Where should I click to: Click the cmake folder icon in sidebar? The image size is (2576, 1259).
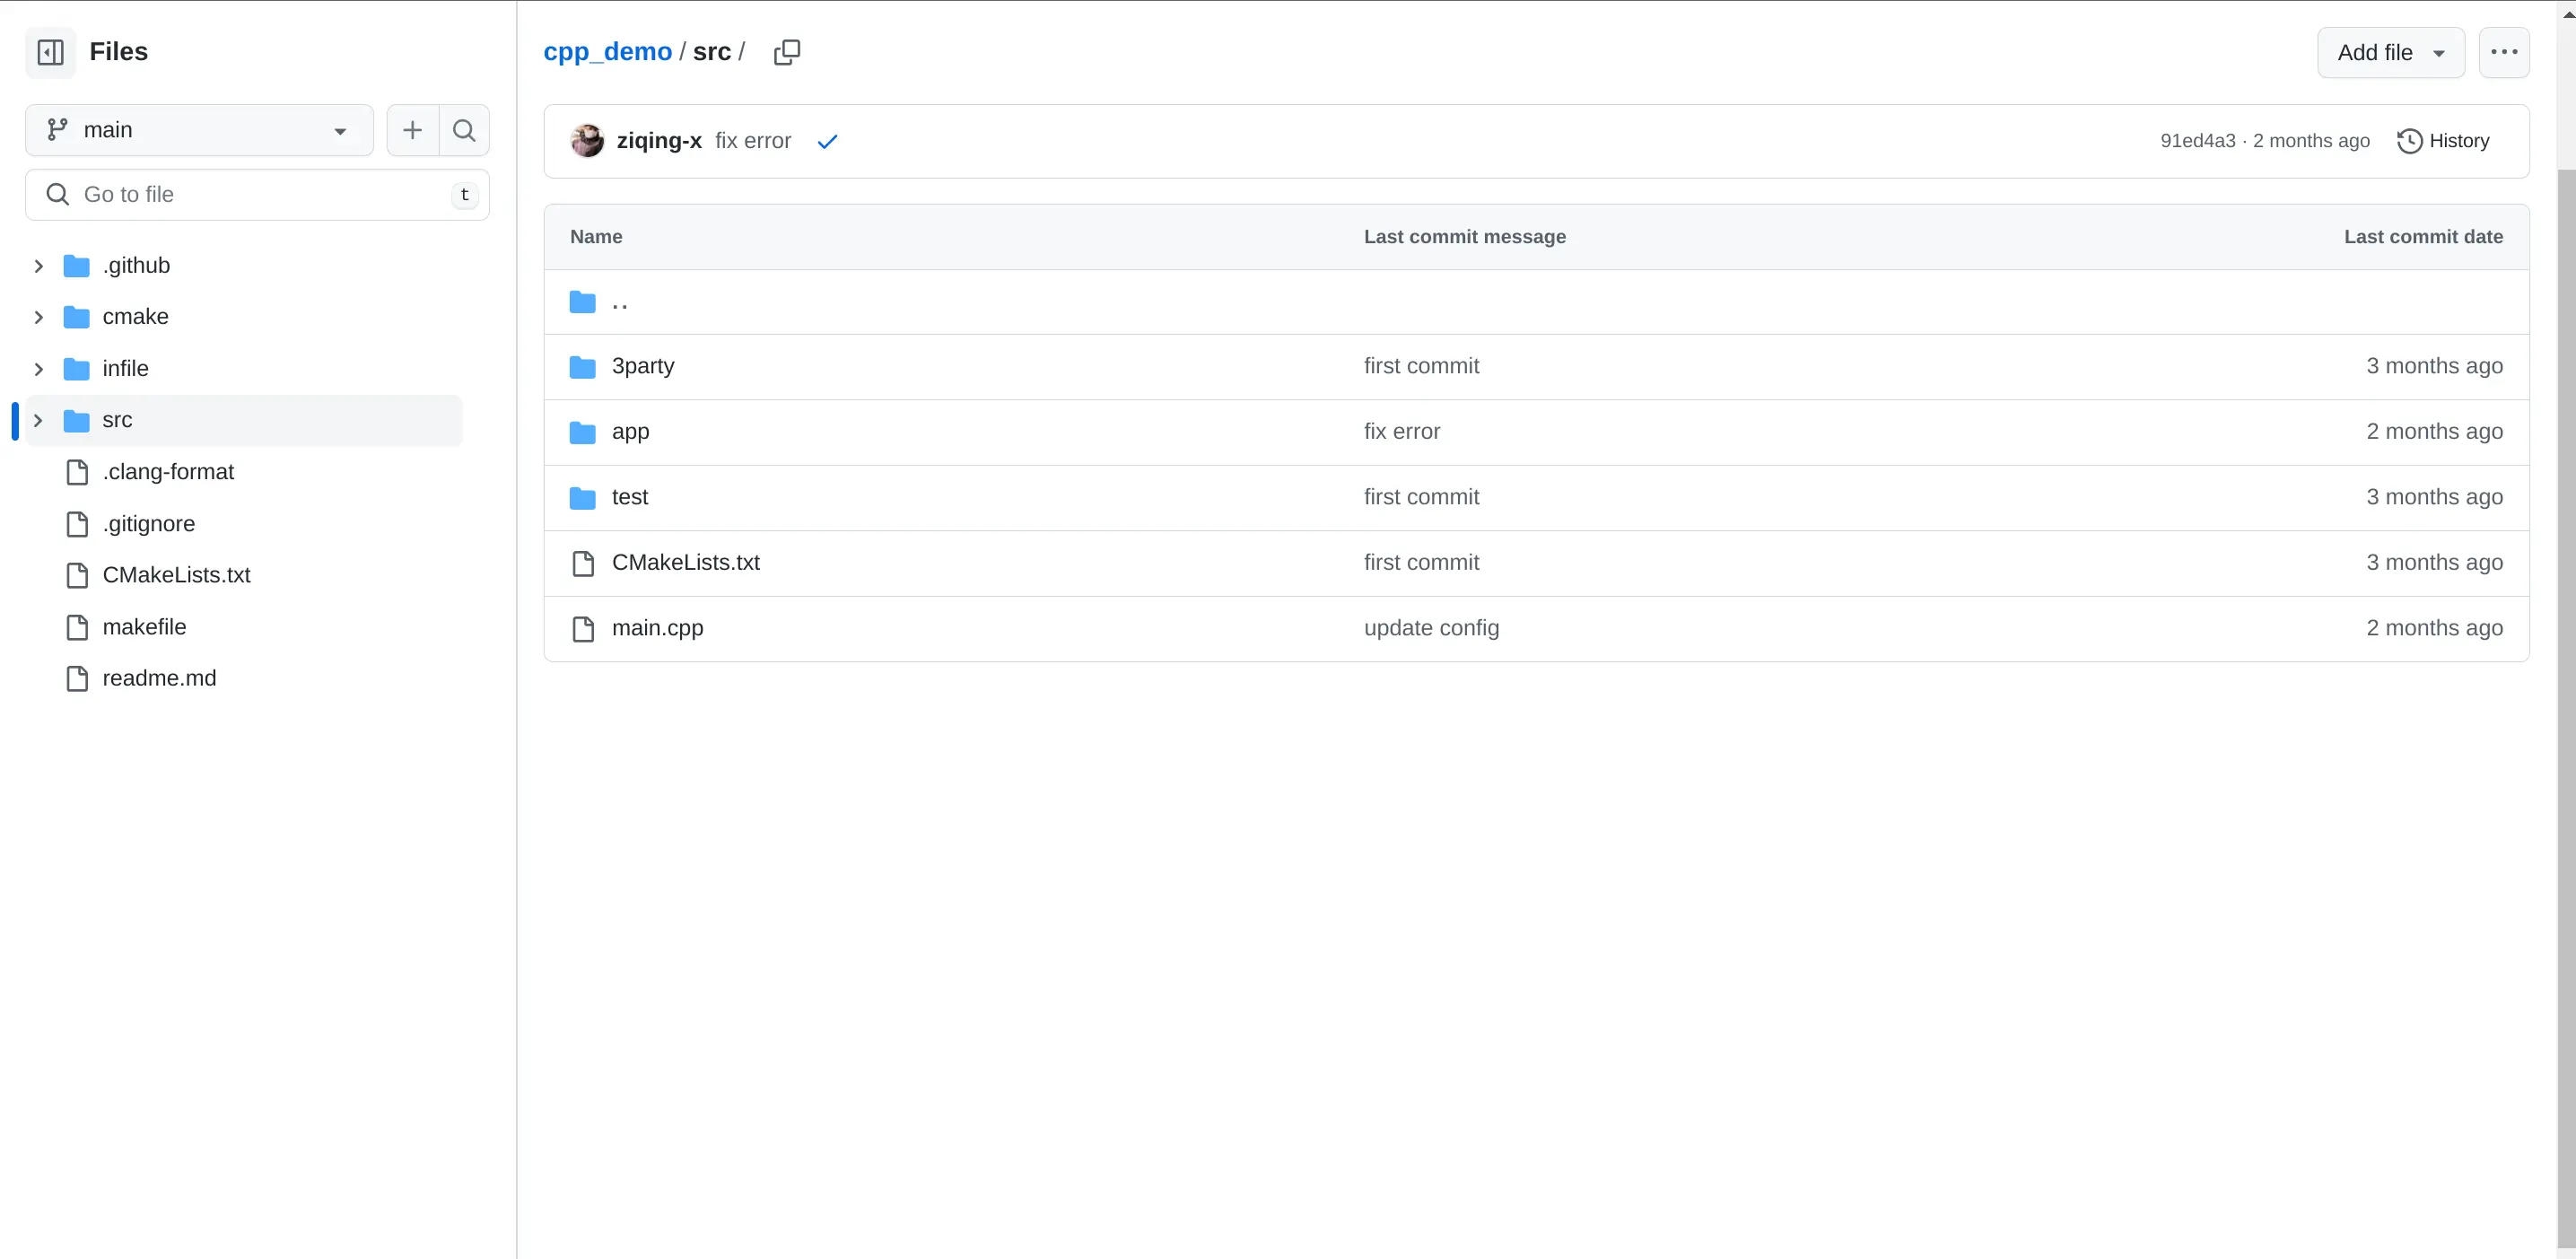[76, 317]
